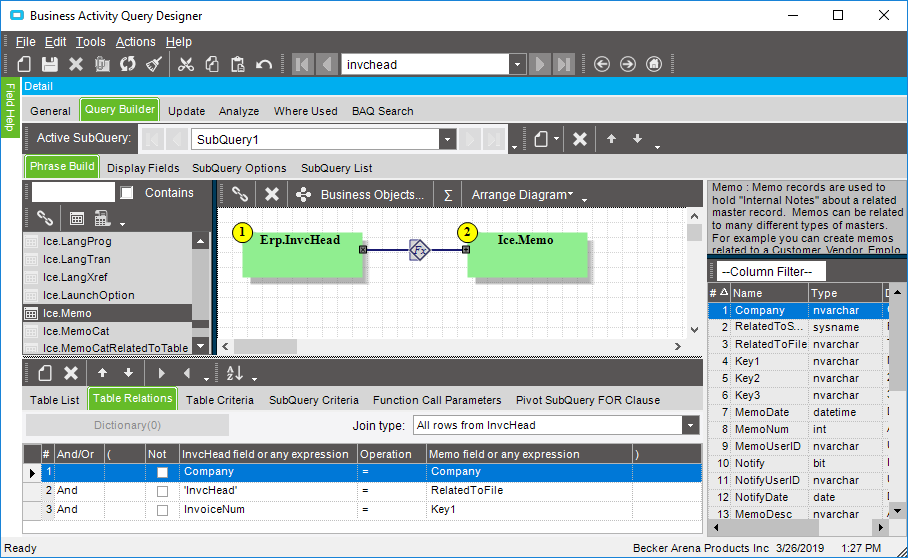Save the query with the floppy disk icon

click(x=50, y=64)
